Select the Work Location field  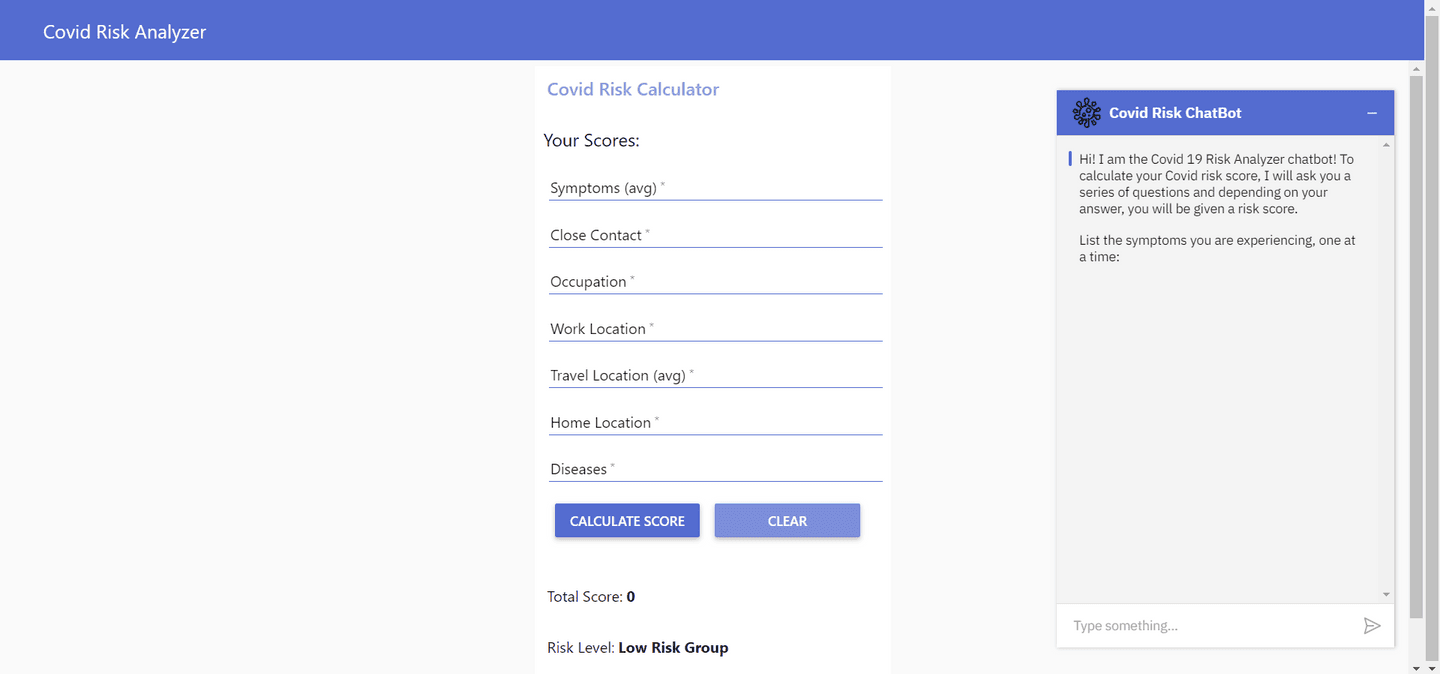(715, 329)
